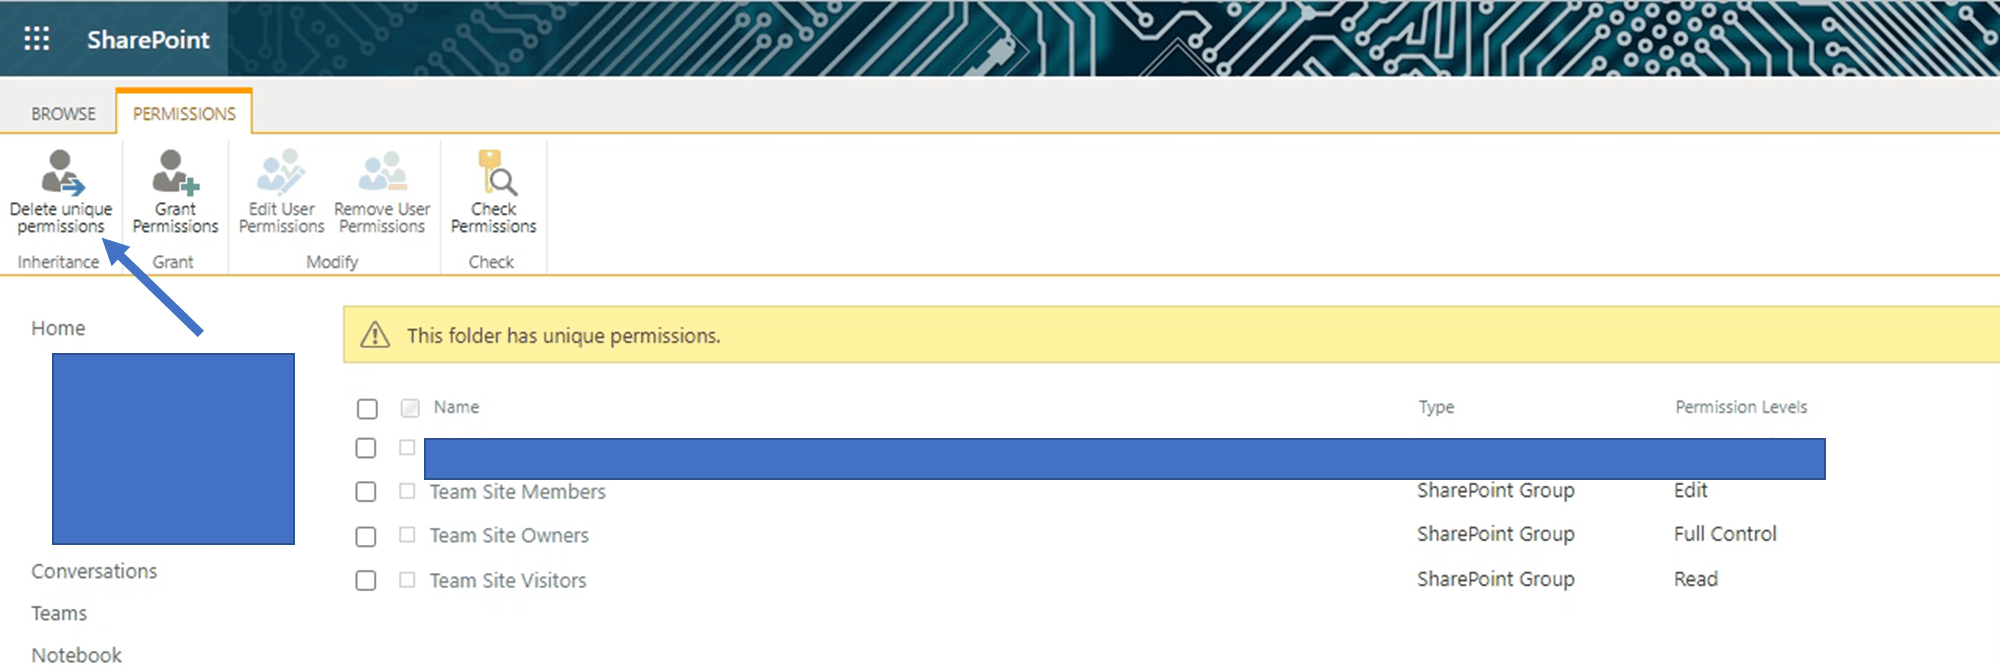Screen dimensions: 2000x667
Task: Open the Team Site Members group
Action: 518,492
